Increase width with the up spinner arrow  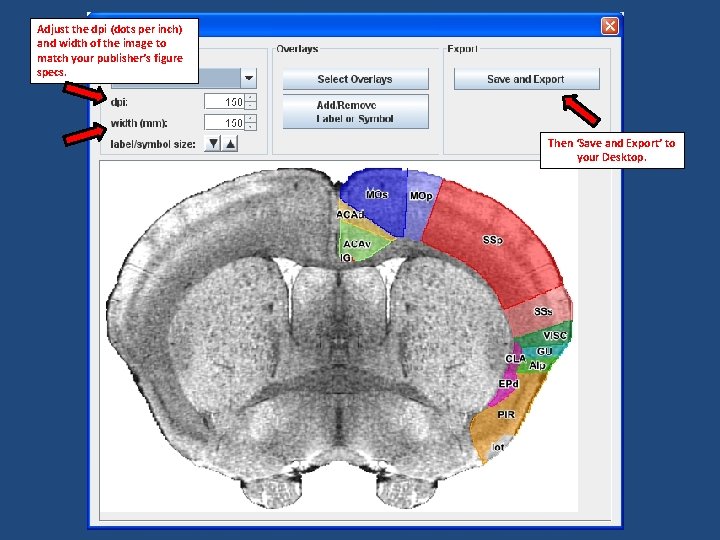pyautogui.click(x=251, y=118)
